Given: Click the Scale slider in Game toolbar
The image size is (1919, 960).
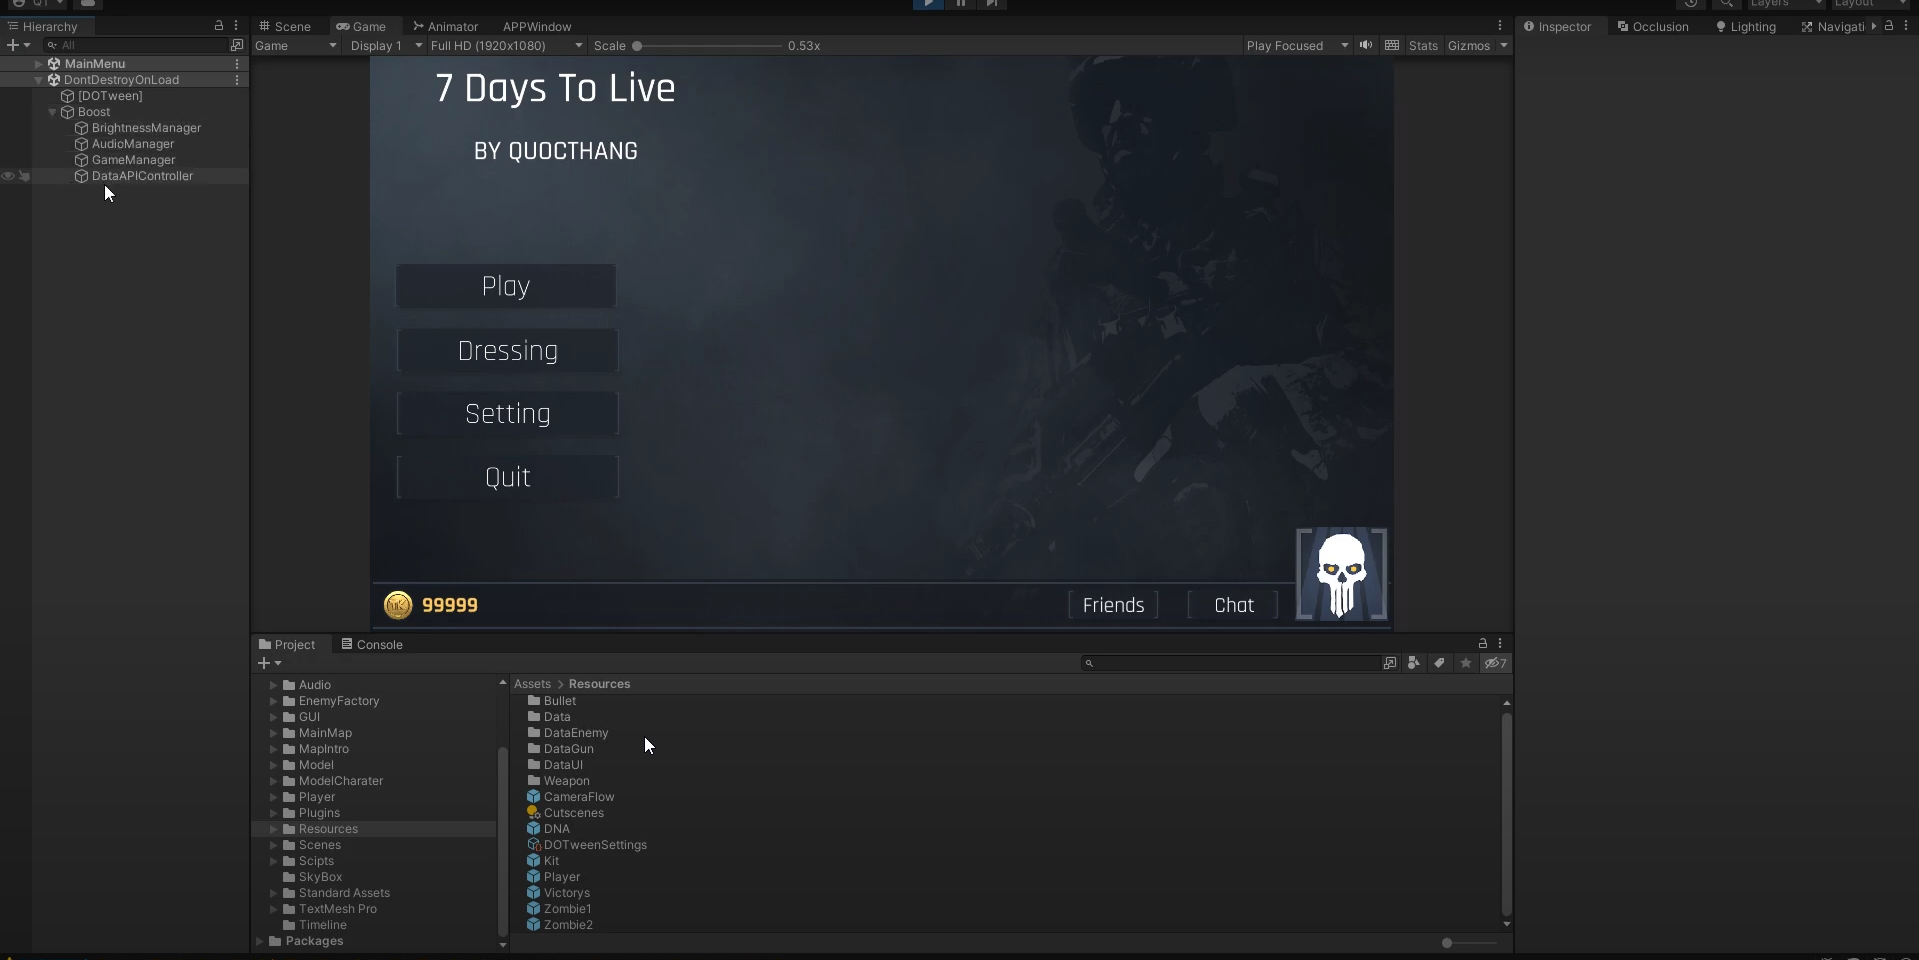Looking at the screenshot, I should pyautogui.click(x=708, y=46).
